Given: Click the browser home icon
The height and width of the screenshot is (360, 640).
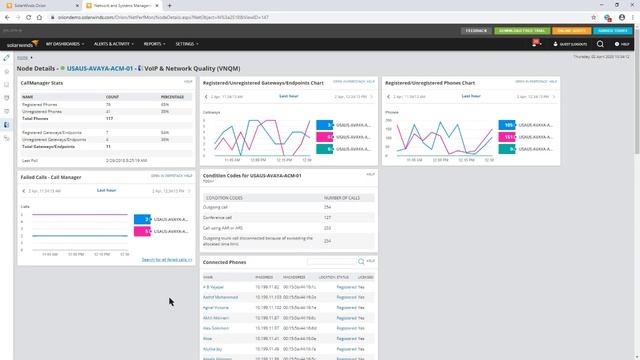Looking at the screenshot, I should click(x=39, y=18).
